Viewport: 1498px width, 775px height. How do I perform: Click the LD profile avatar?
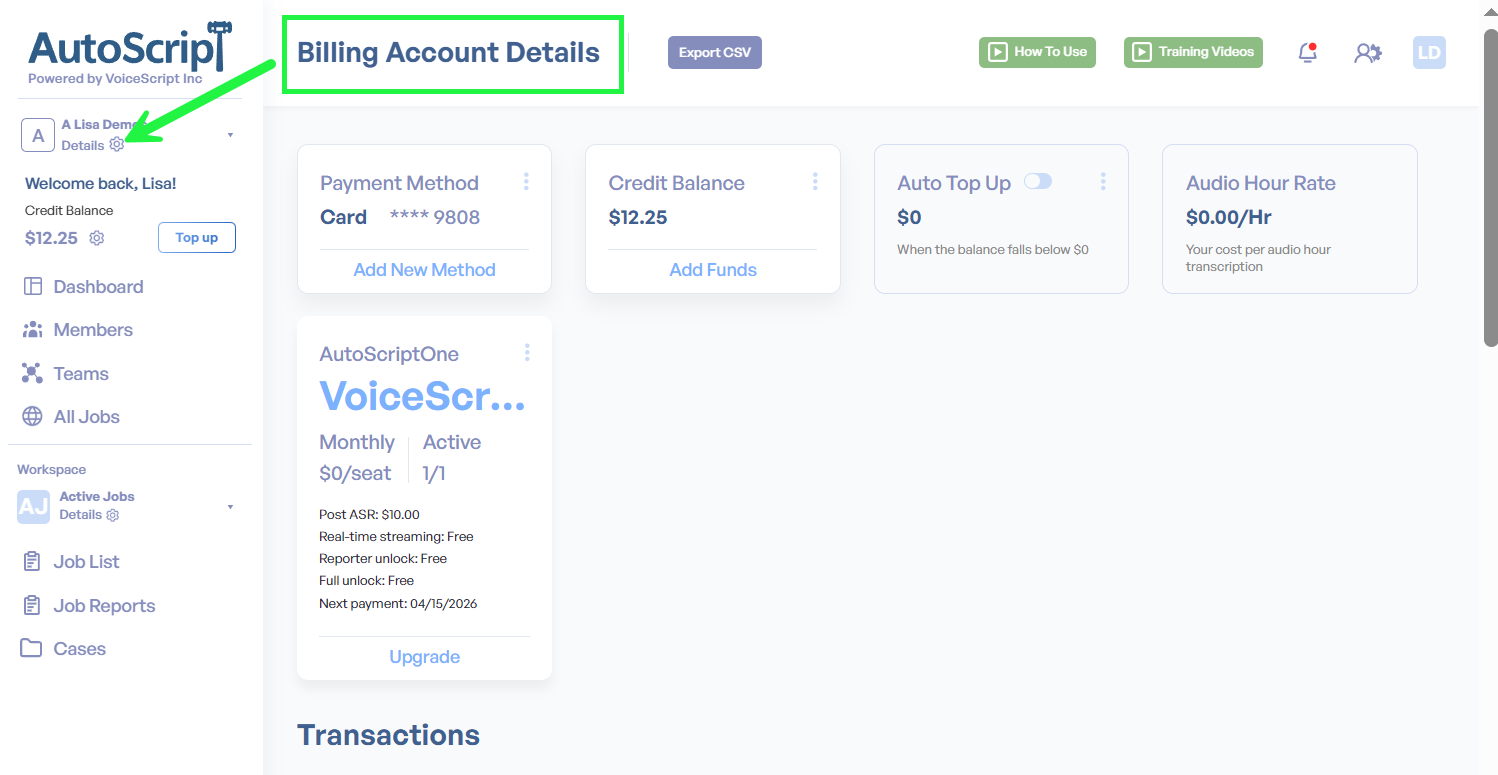1428,53
